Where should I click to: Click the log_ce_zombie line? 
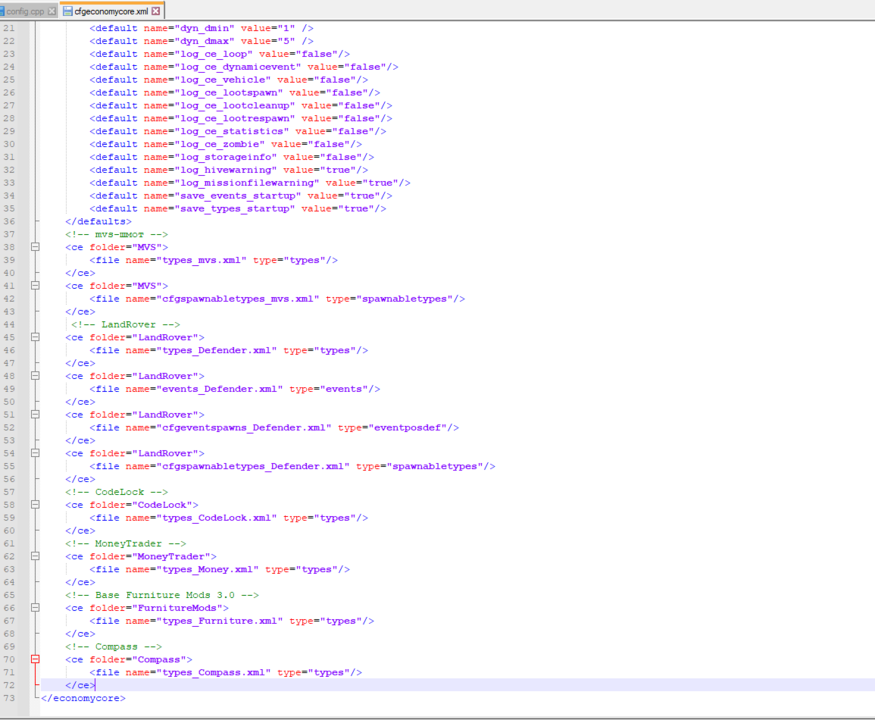click(226, 144)
